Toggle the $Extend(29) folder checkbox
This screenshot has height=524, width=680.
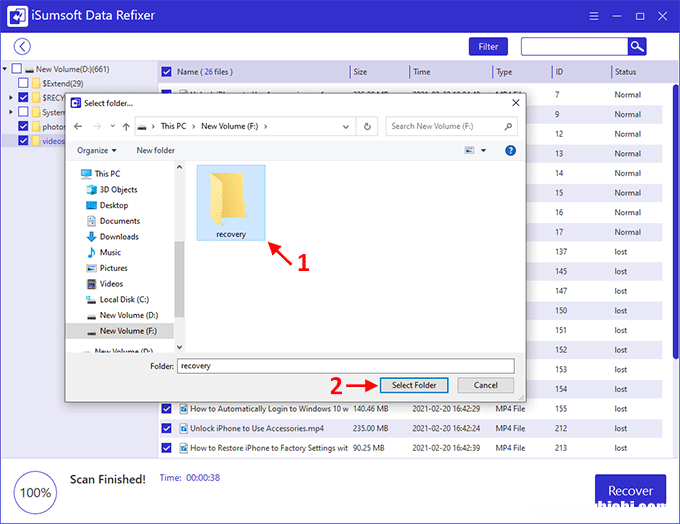point(23,83)
